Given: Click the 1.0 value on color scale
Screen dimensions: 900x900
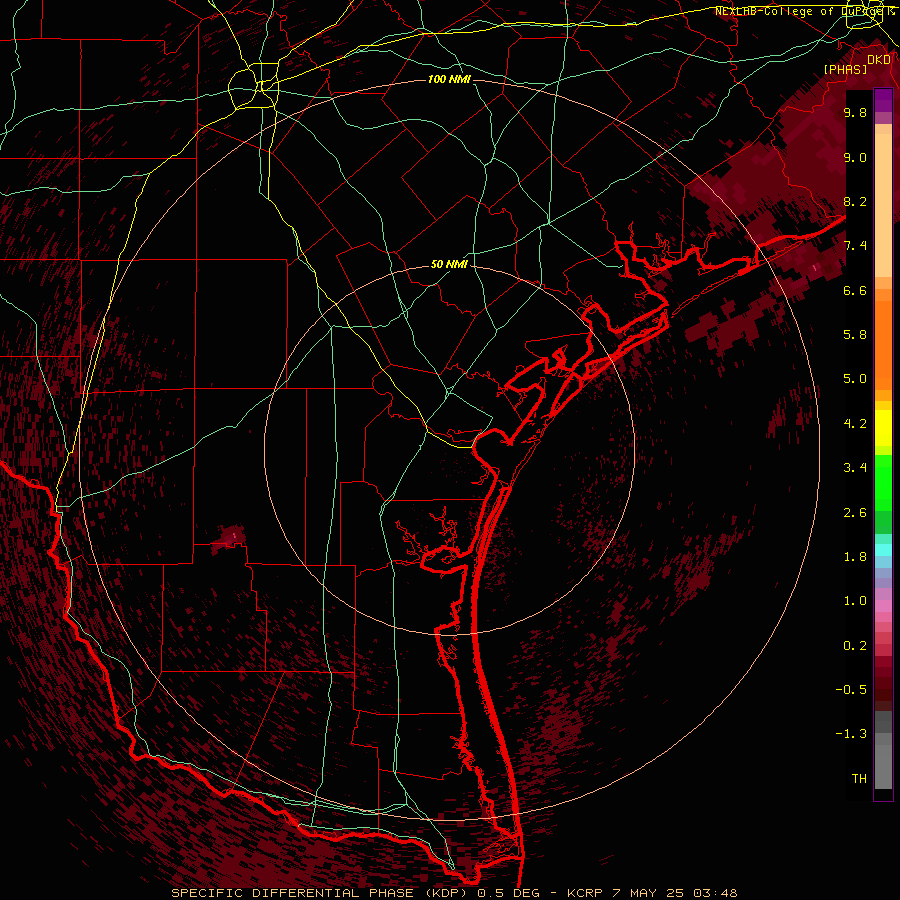Looking at the screenshot, I should (x=855, y=601).
